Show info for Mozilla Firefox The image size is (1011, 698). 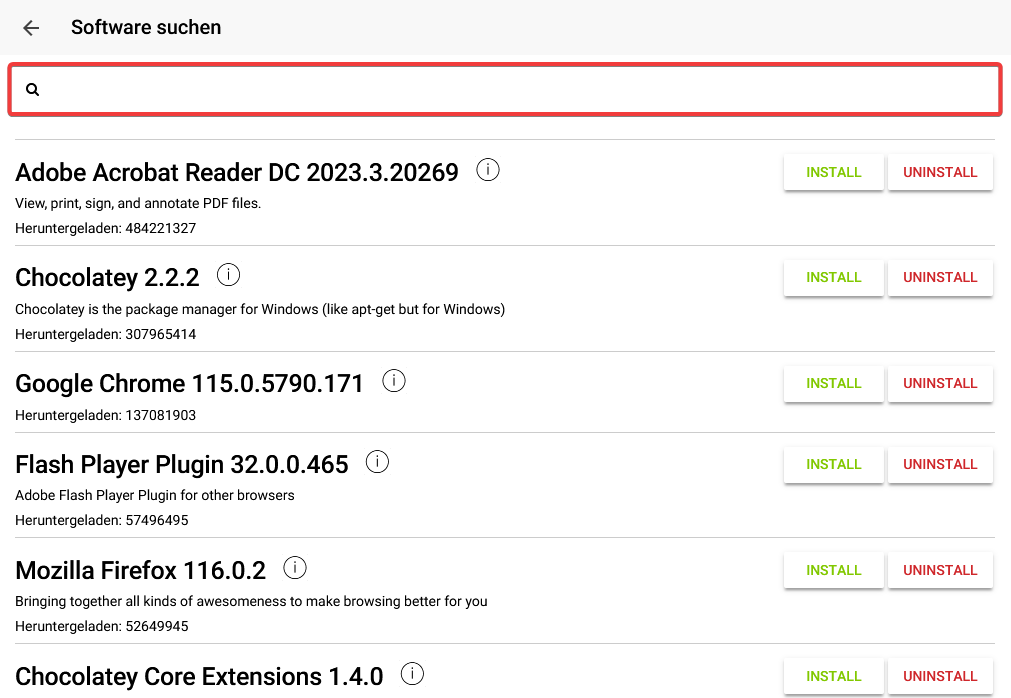[295, 568]
